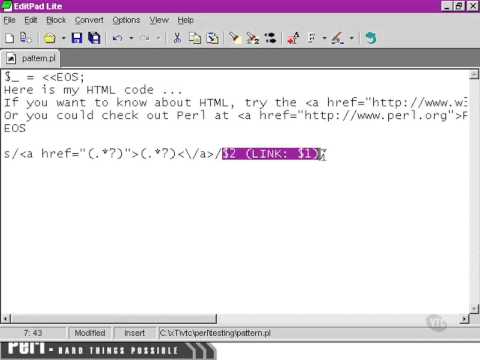Viewport: 480px width, 360px height.
Task: Click the grayed-out Redo icon
Action: tap(145, 38)
